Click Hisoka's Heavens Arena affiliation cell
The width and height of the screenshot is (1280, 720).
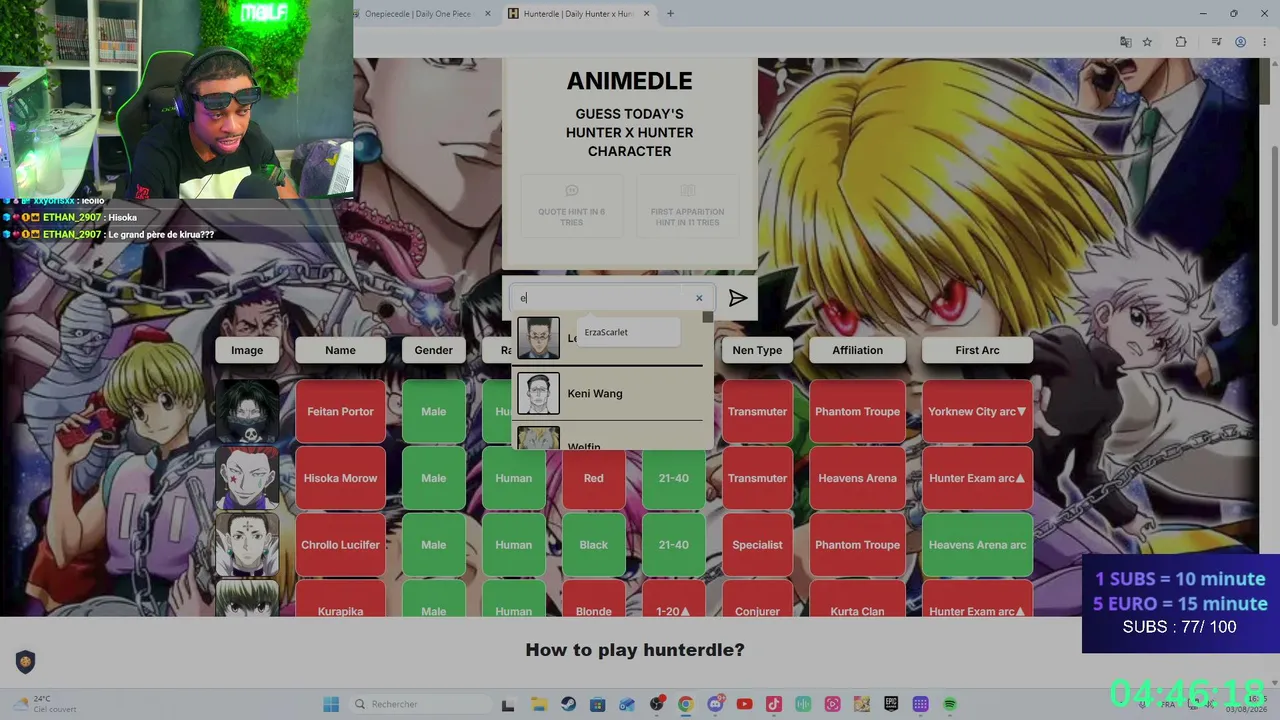tap(857, 478)
